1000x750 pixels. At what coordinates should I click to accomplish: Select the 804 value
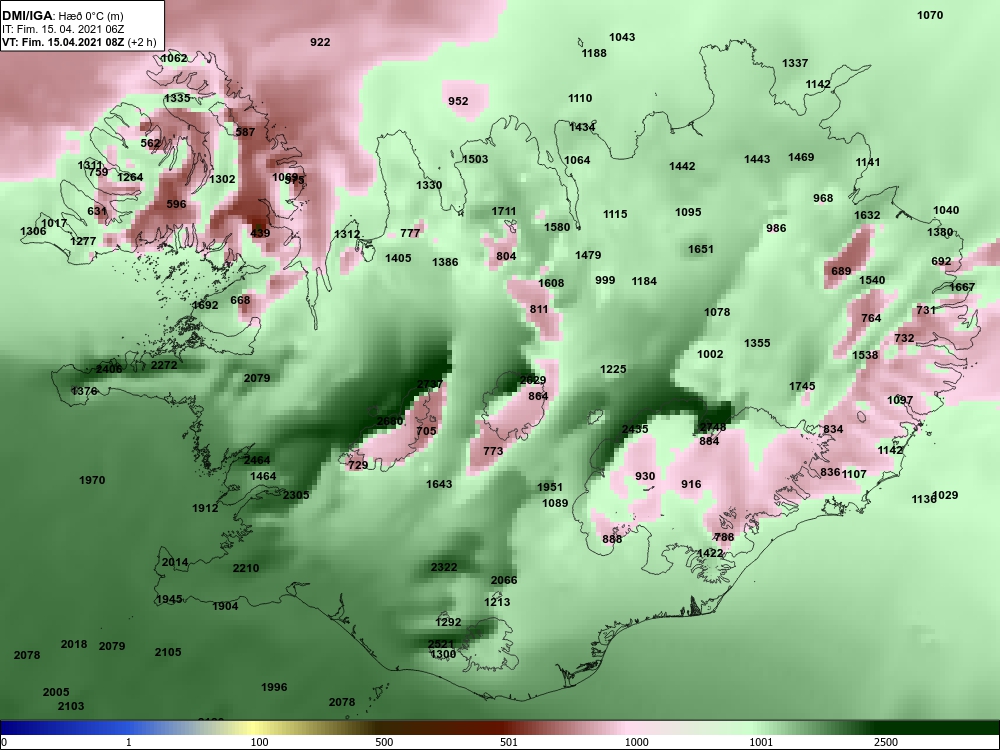(x=506, y=256)
